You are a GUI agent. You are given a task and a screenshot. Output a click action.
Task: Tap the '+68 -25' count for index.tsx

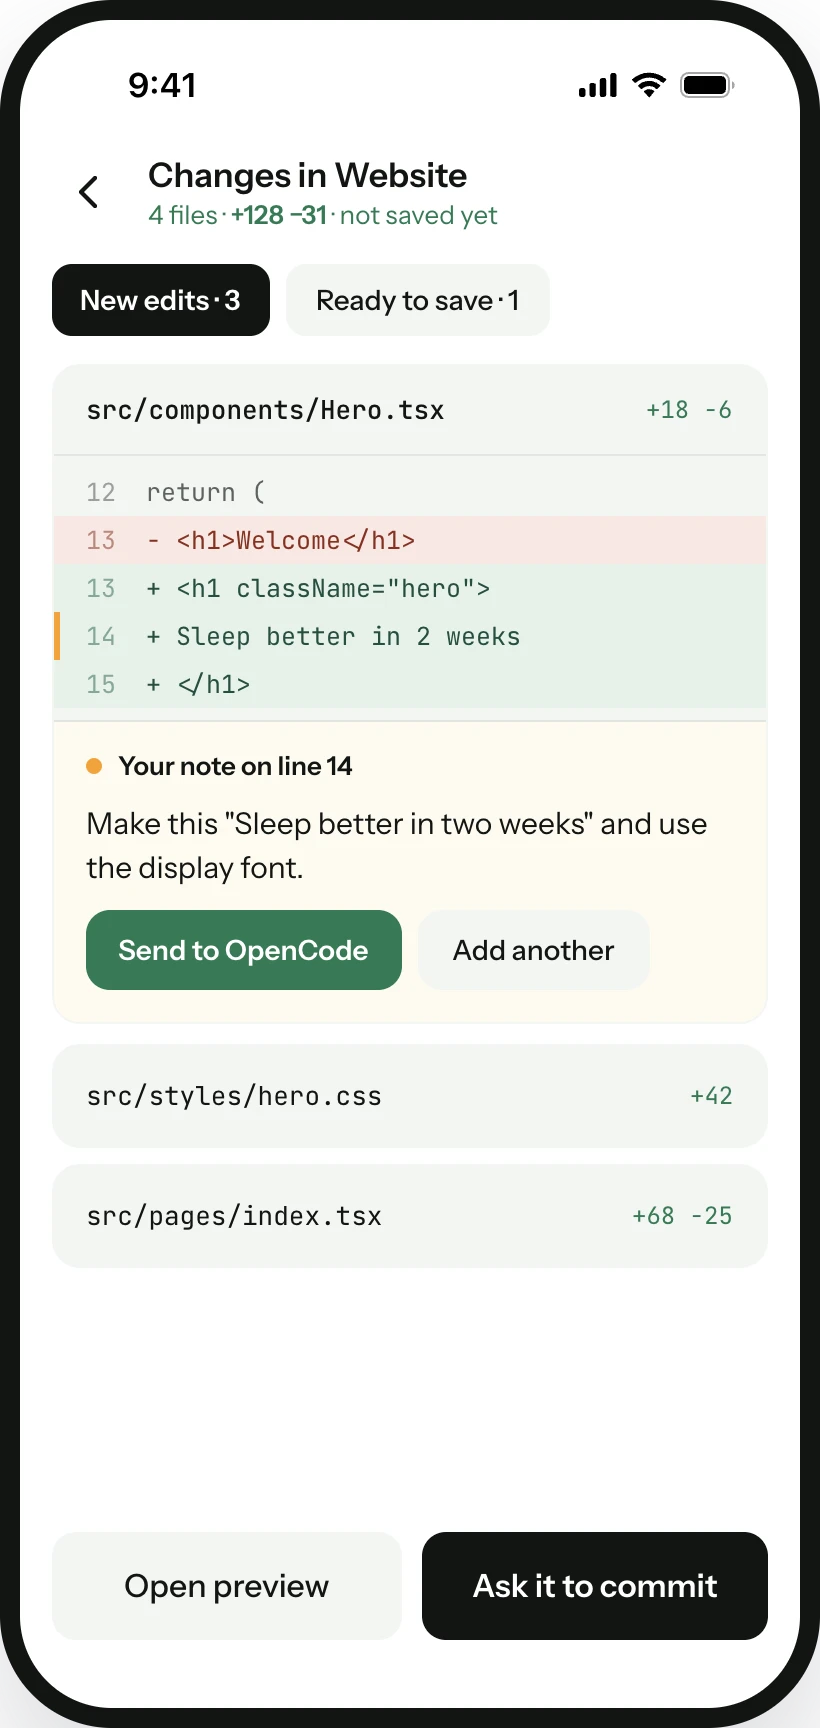(682, 1216)
